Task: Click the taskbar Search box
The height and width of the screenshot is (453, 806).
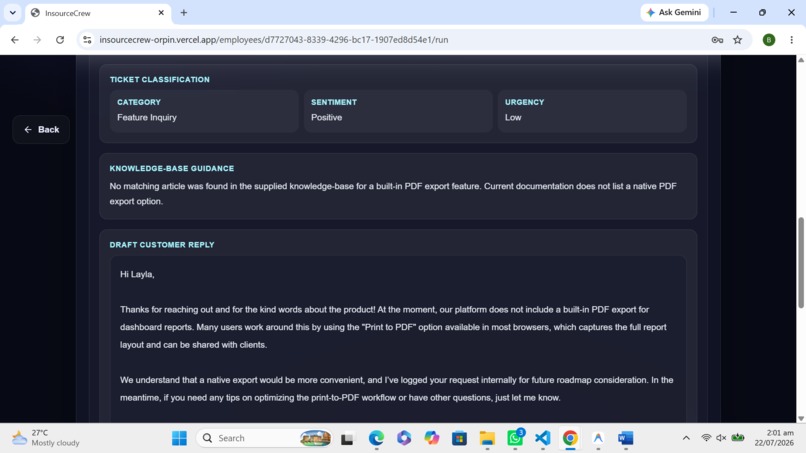Action: point(264,438)
